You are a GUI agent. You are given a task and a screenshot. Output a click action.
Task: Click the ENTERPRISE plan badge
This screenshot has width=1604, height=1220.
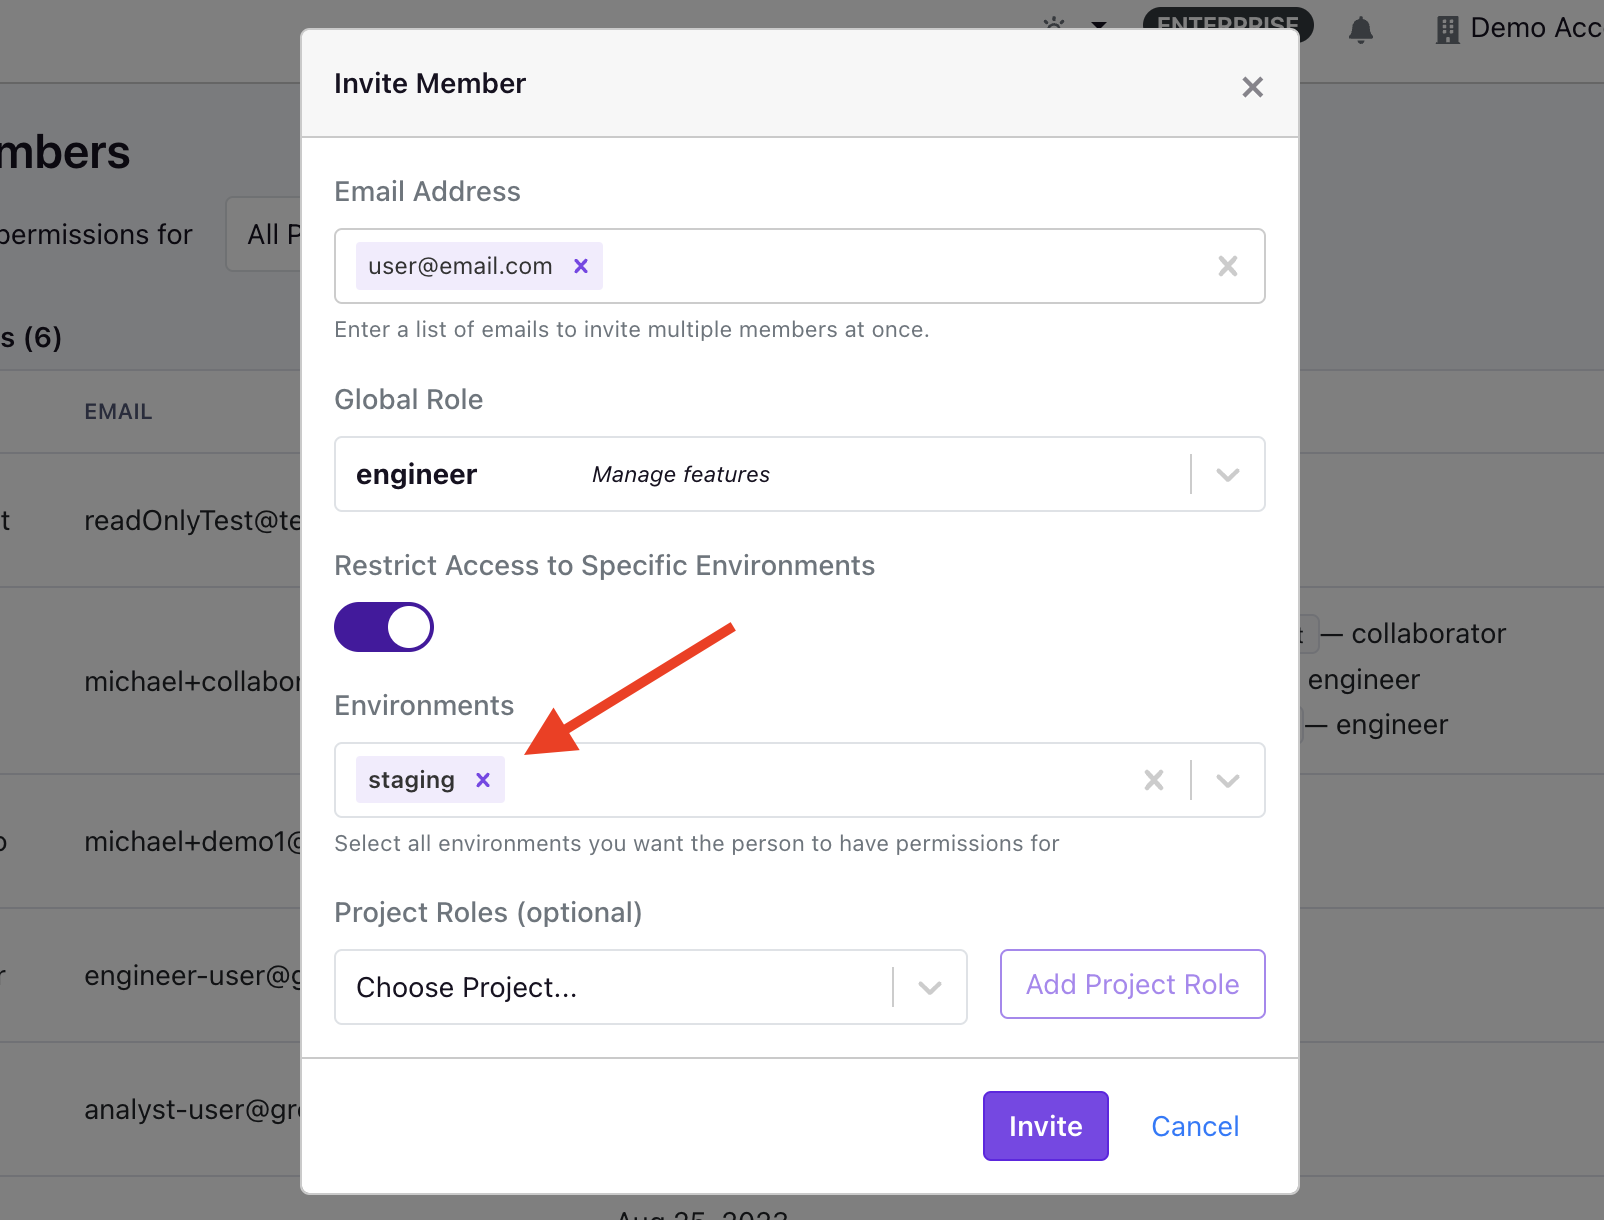click(1228, 23)
